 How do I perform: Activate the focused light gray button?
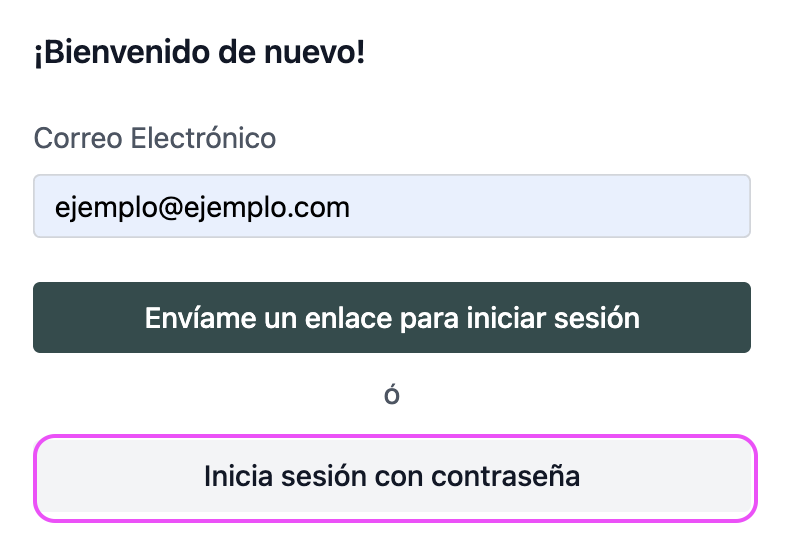pos(391,477)
